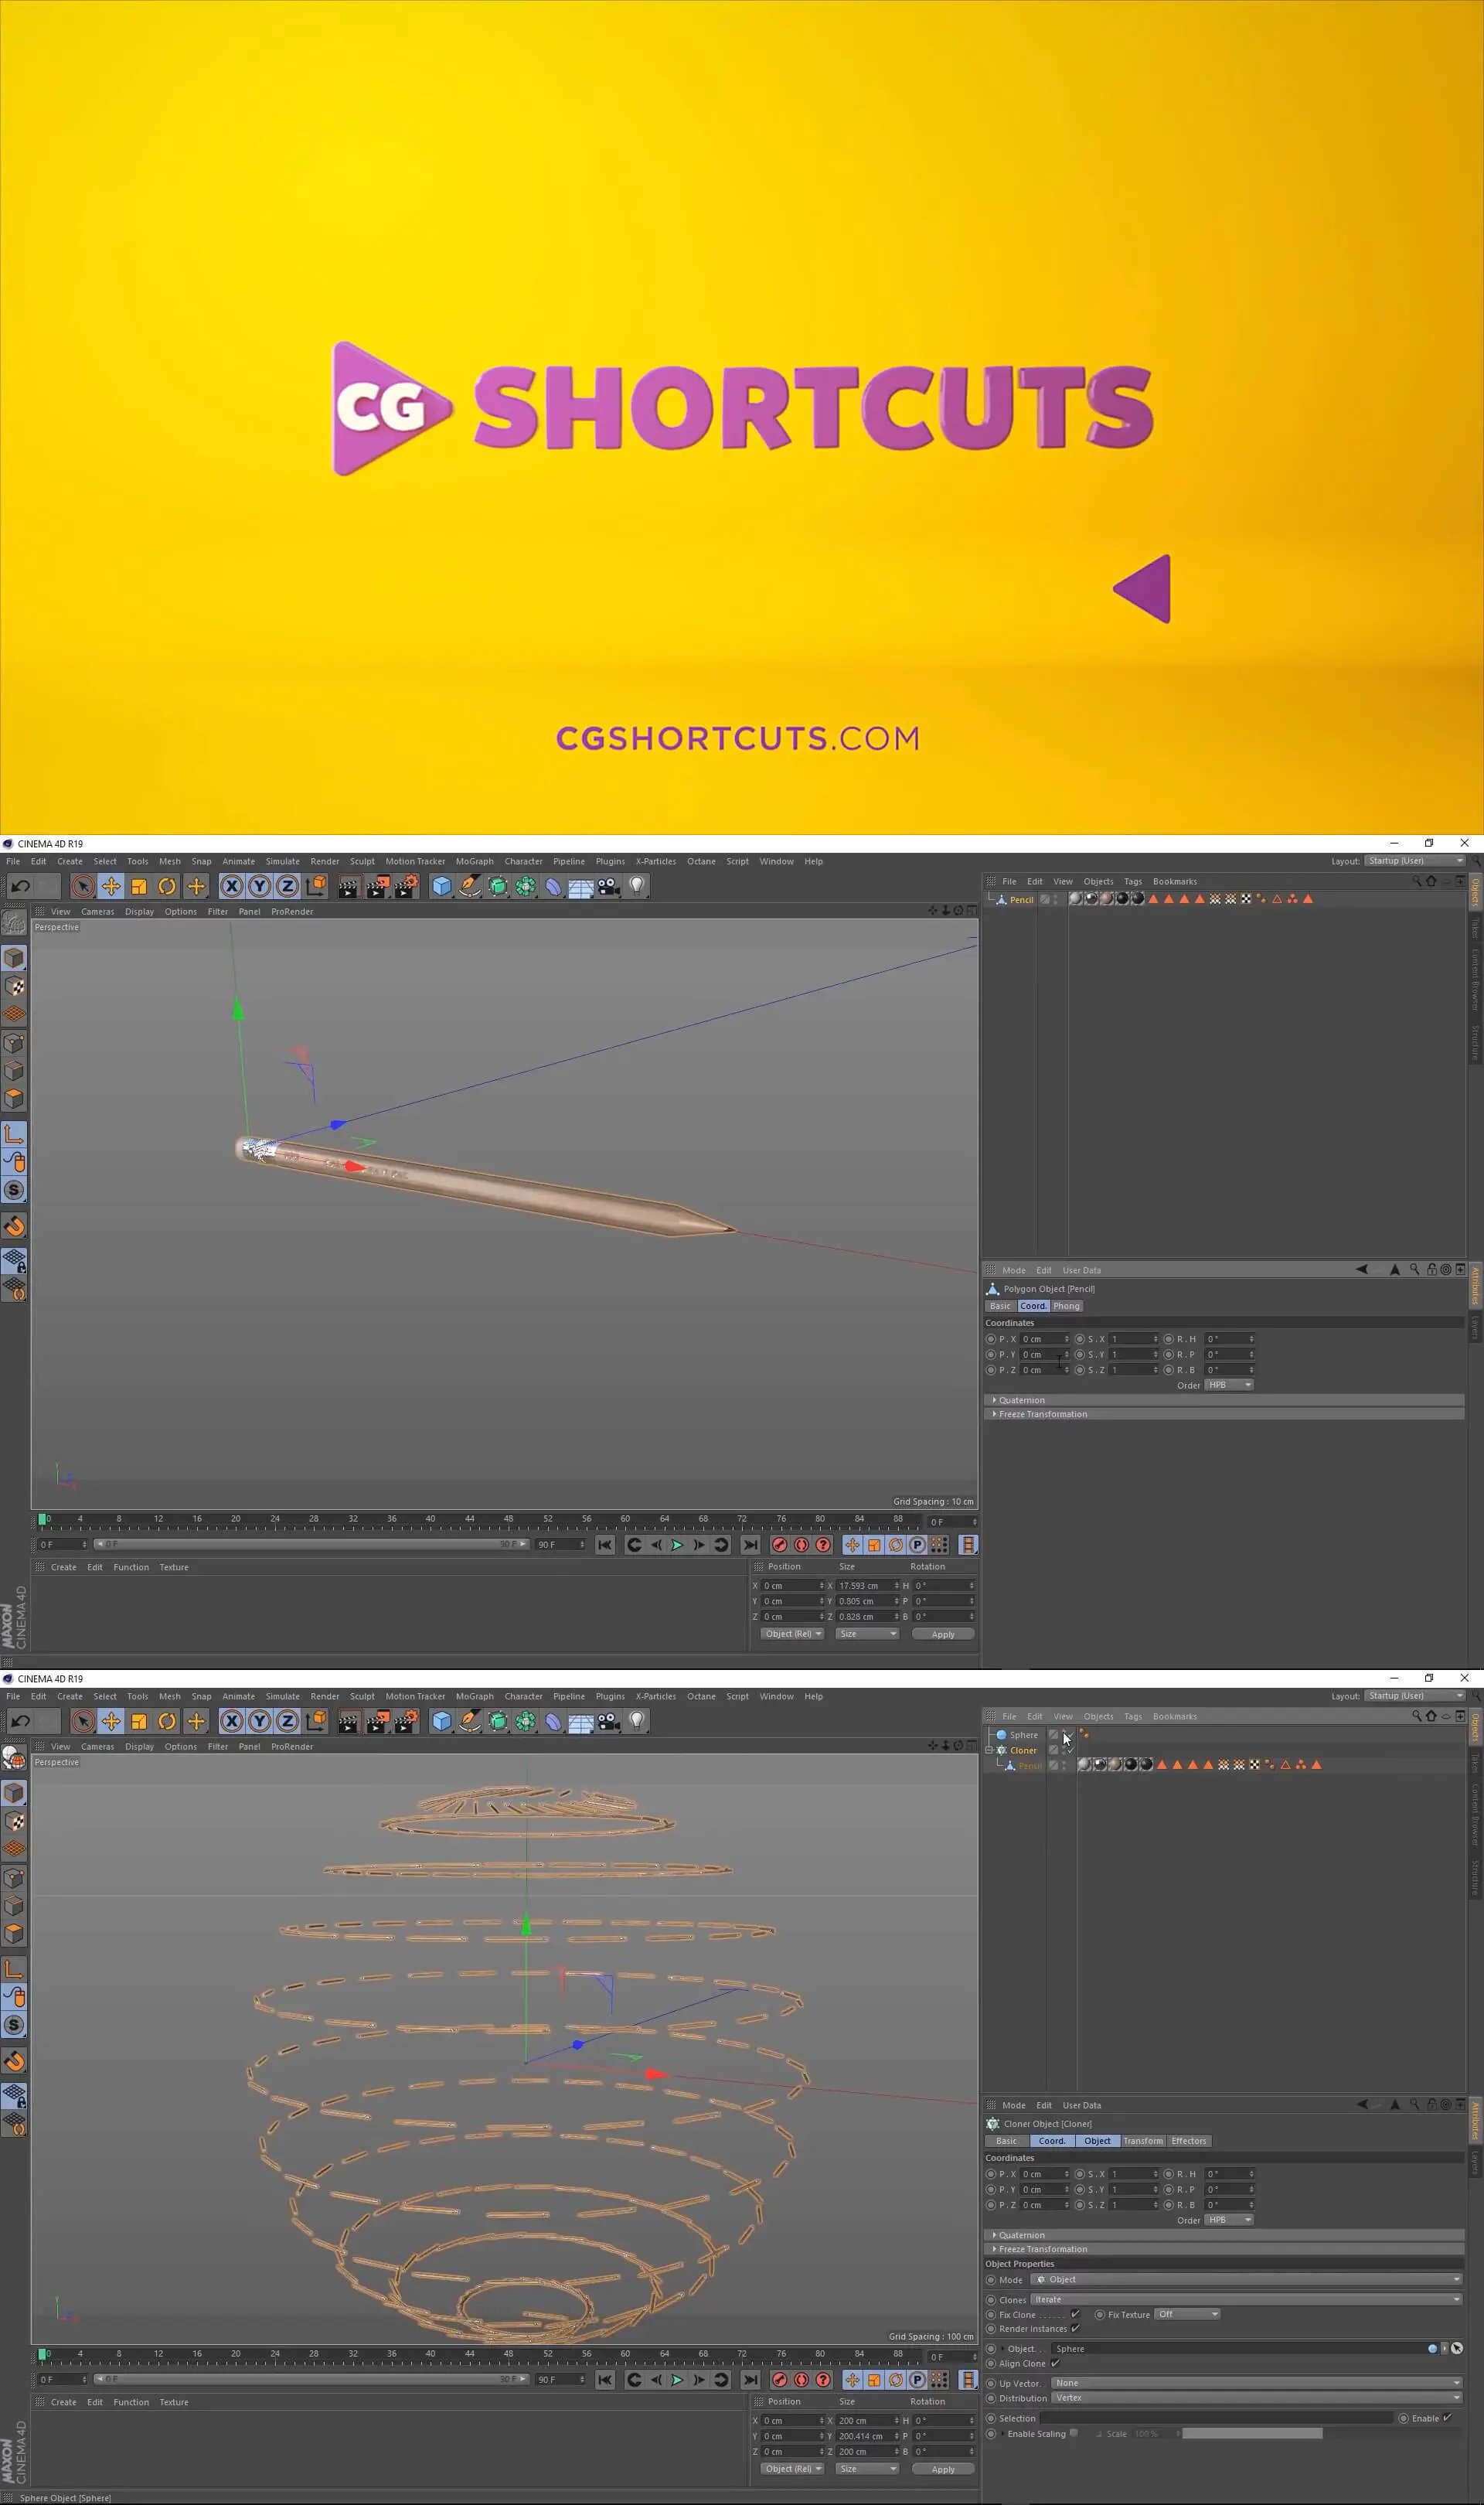Image resolution: width=1484 pixels, height=2505 pixels.
Task: Open Clones dropdown showing Iterate
Action: pos(1246,2299)
